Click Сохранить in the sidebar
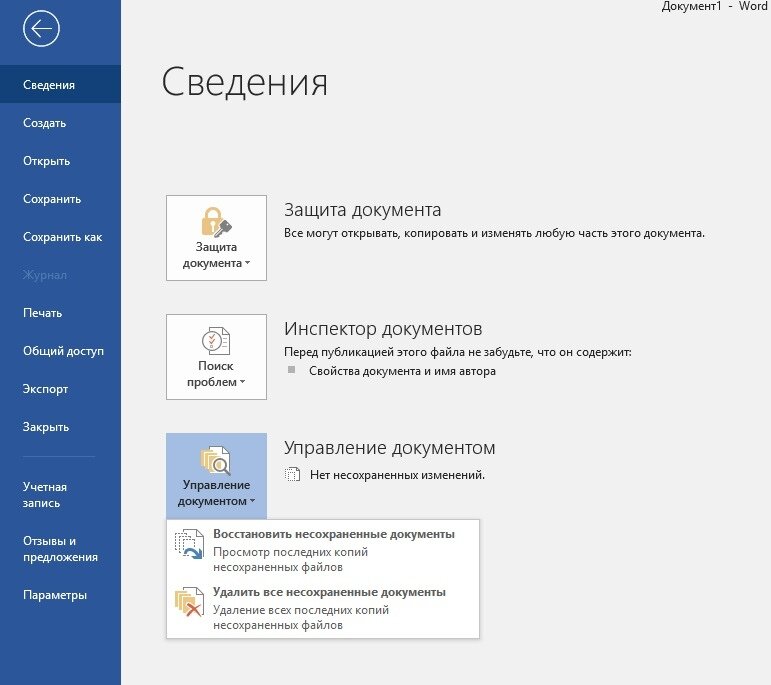Viewport: 771px width, 685px height. tap(60, 199)
